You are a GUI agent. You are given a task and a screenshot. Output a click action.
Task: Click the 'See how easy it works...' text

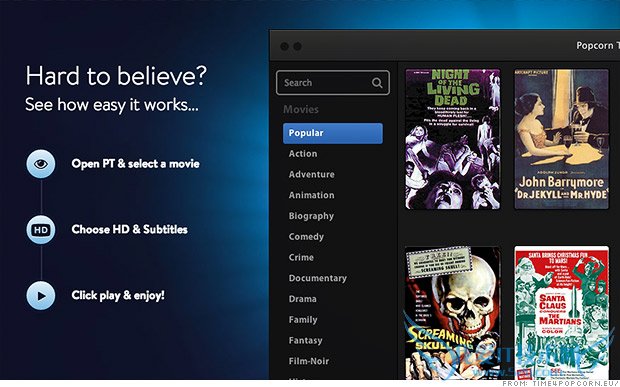(112, 105)
